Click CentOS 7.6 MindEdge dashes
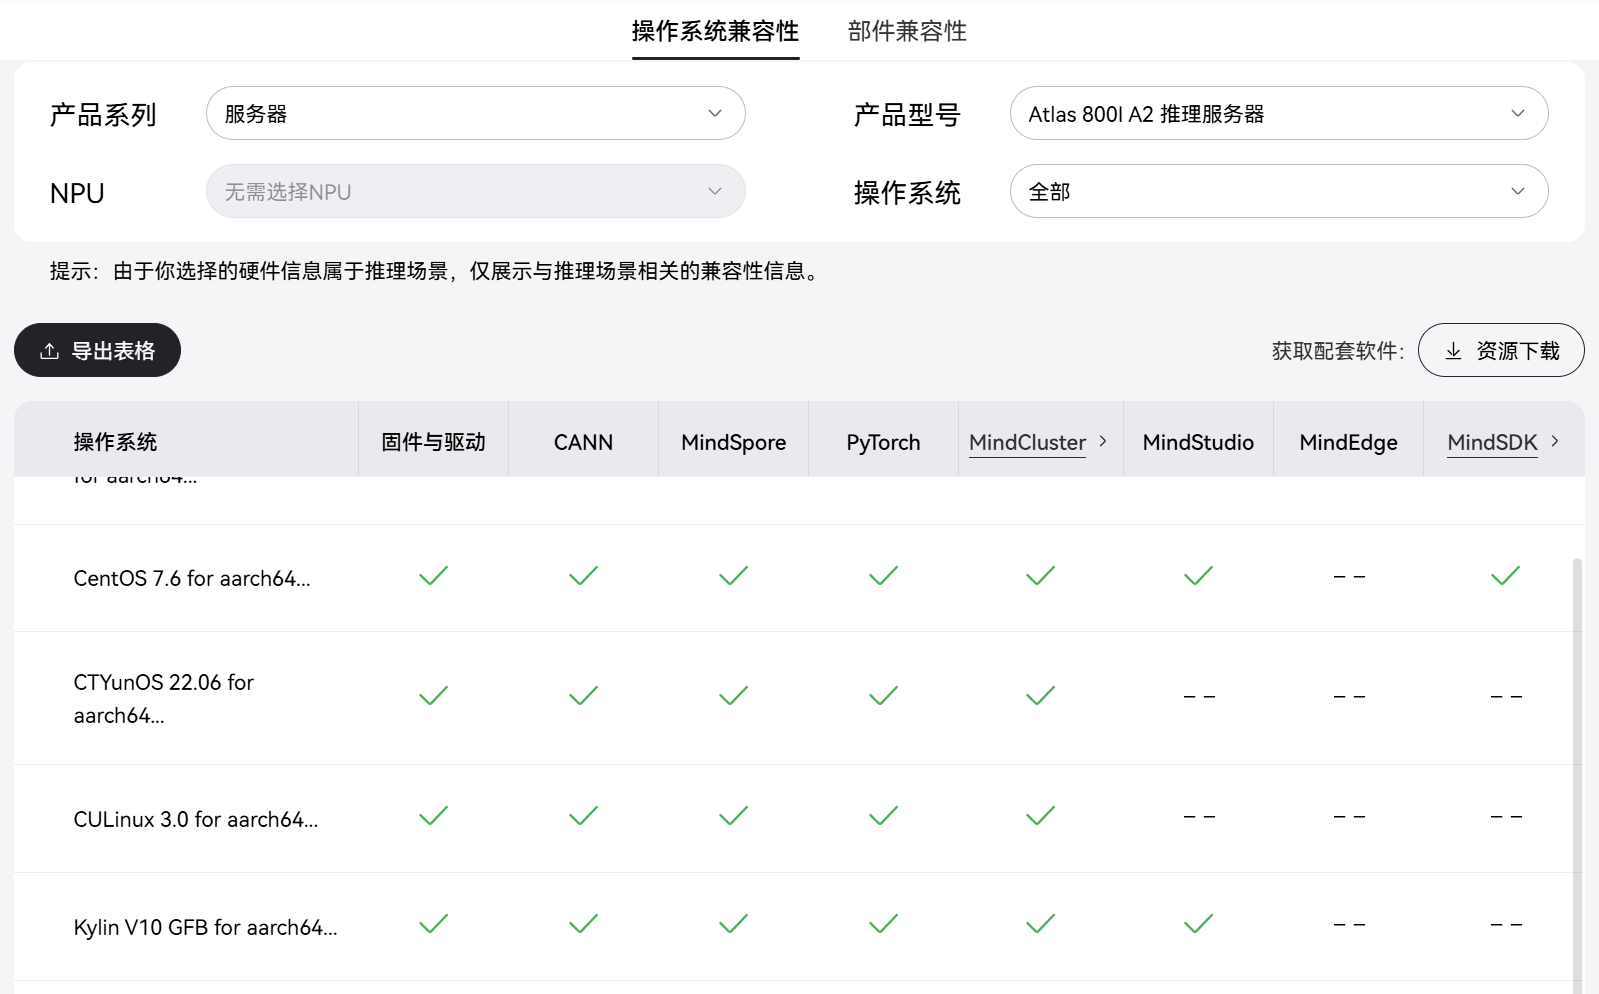Viewport: 1599px width, 994px height. [x=1349, y=577]
